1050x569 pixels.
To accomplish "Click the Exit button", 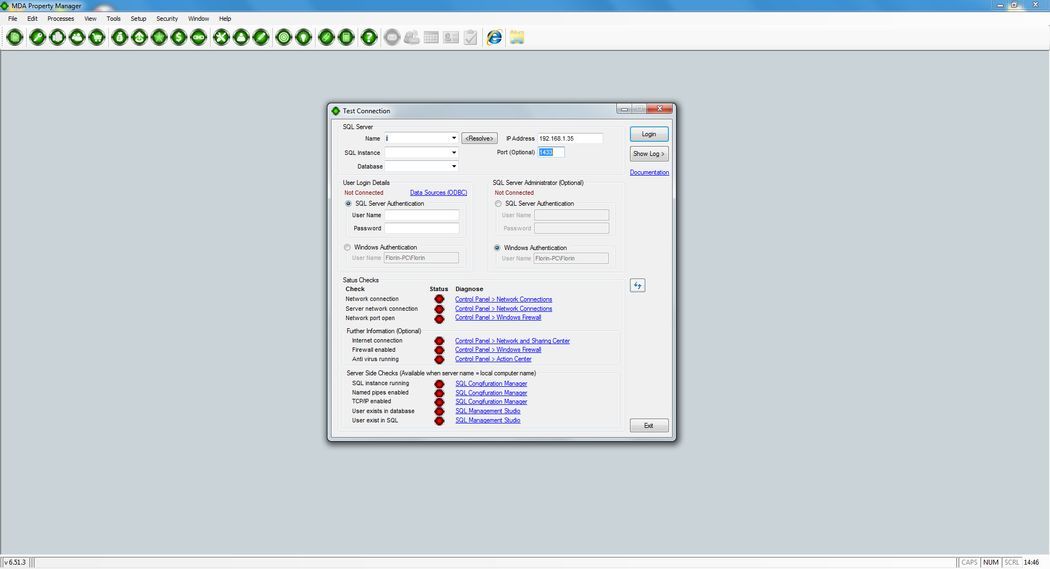I will pyautogui.click(x=649, y=426).
